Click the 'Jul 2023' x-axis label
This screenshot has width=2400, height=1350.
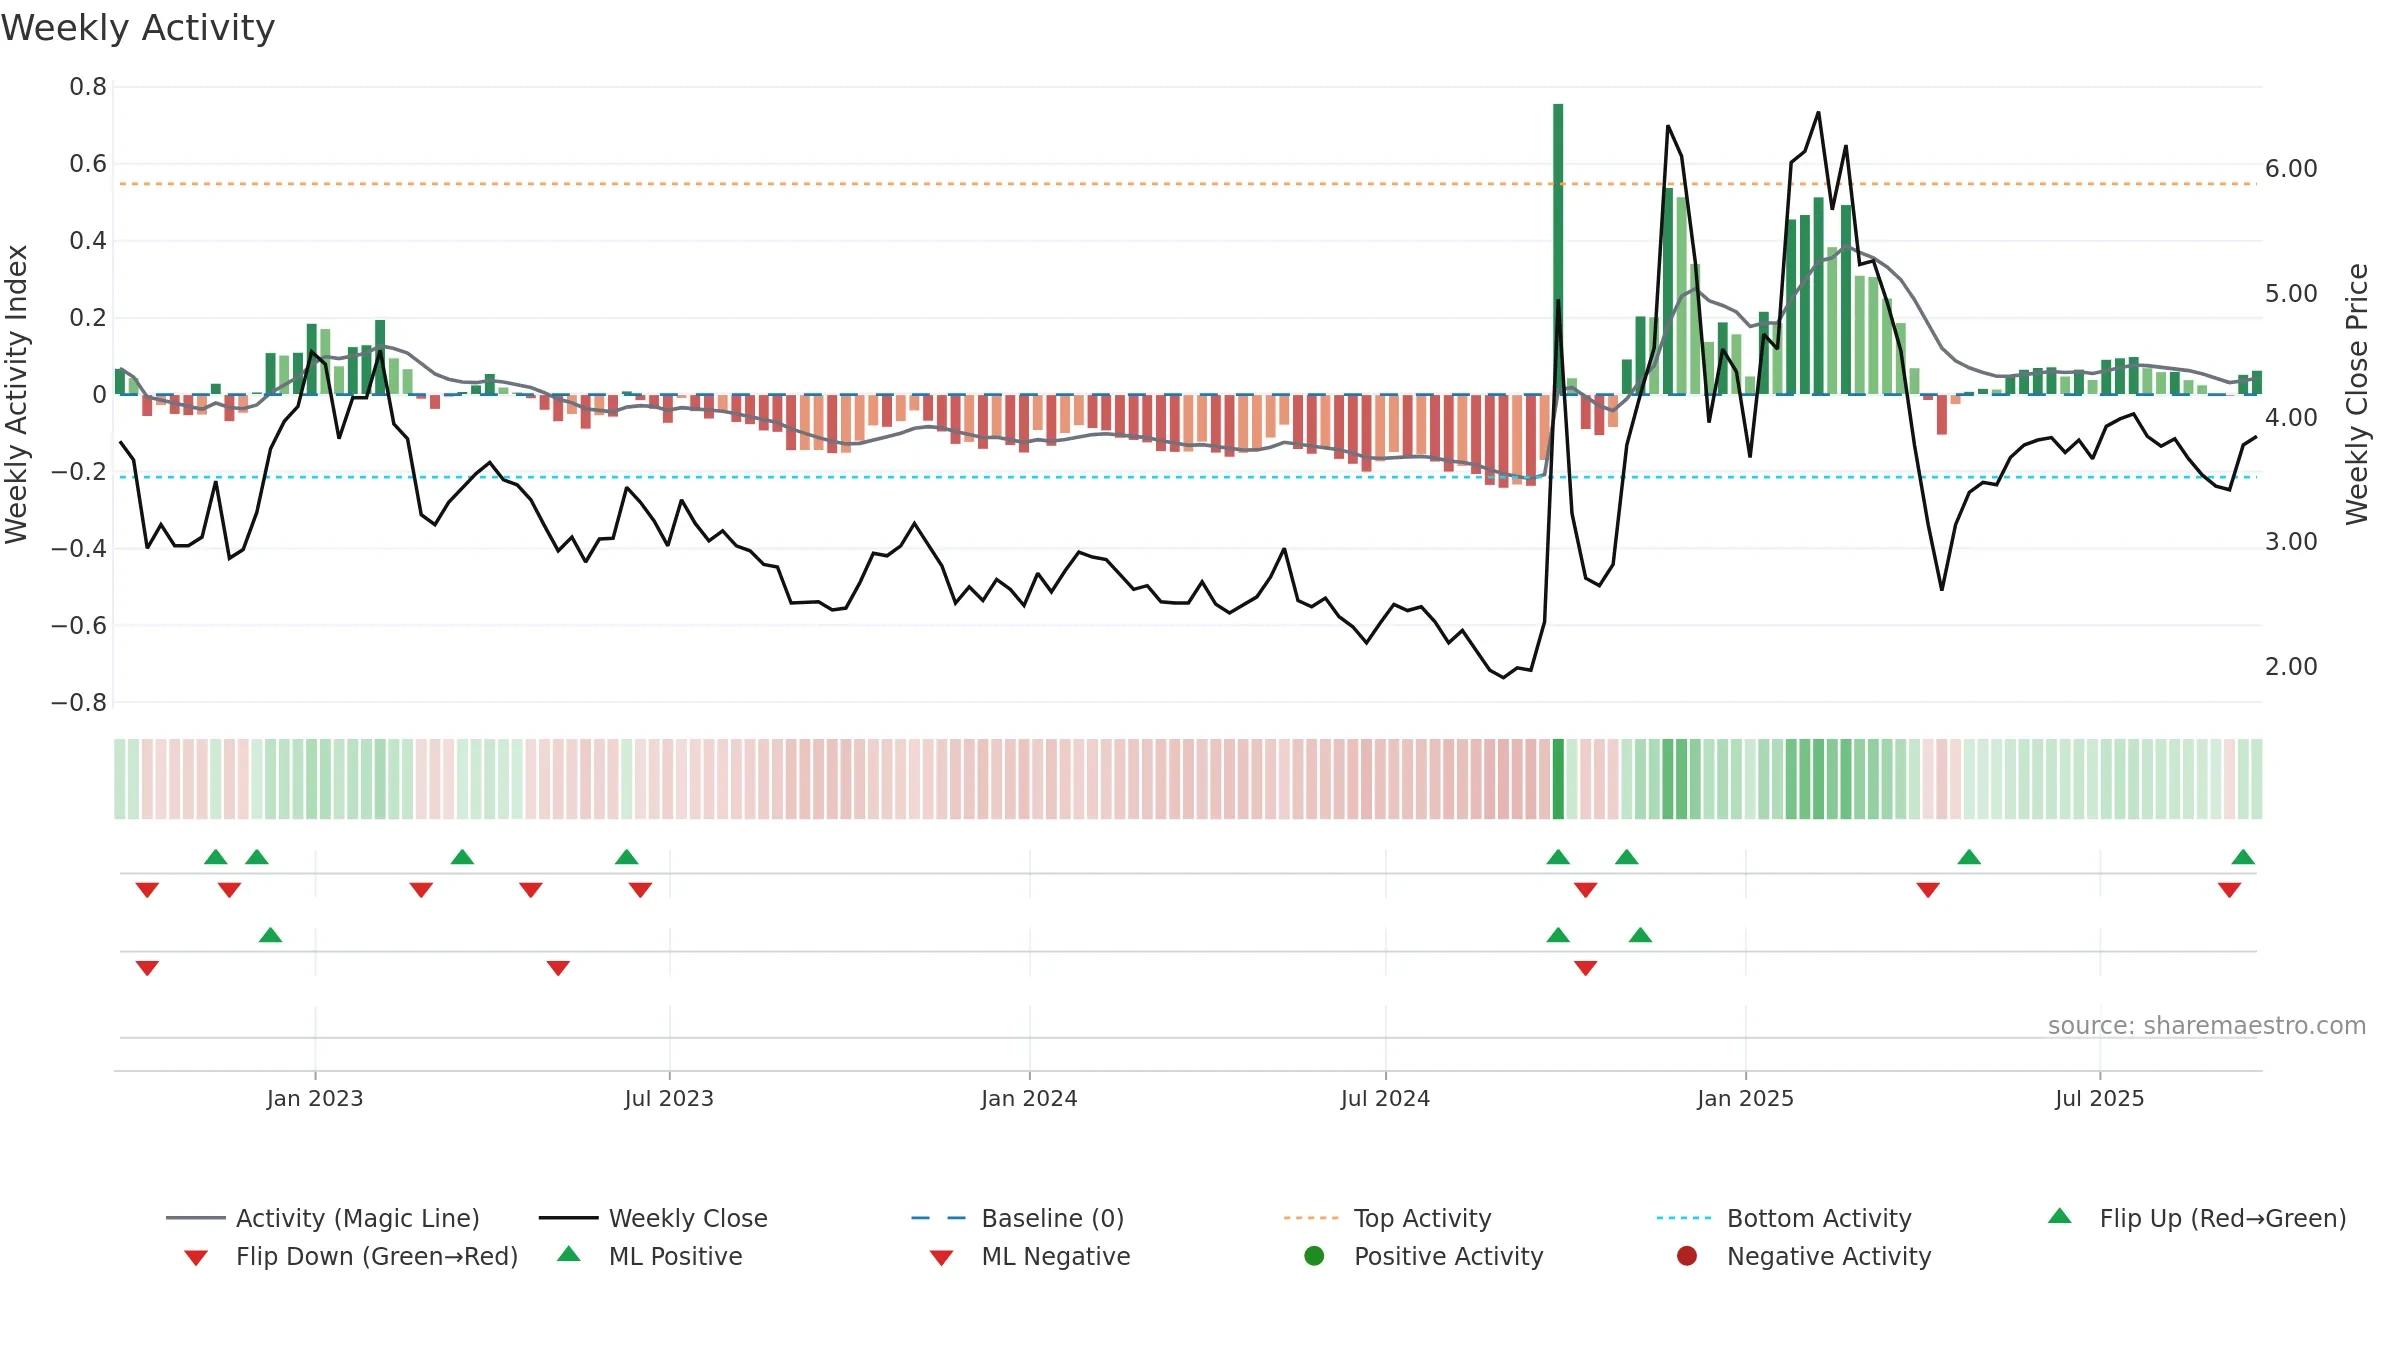pyautogui.click(x=669, y=1098)
